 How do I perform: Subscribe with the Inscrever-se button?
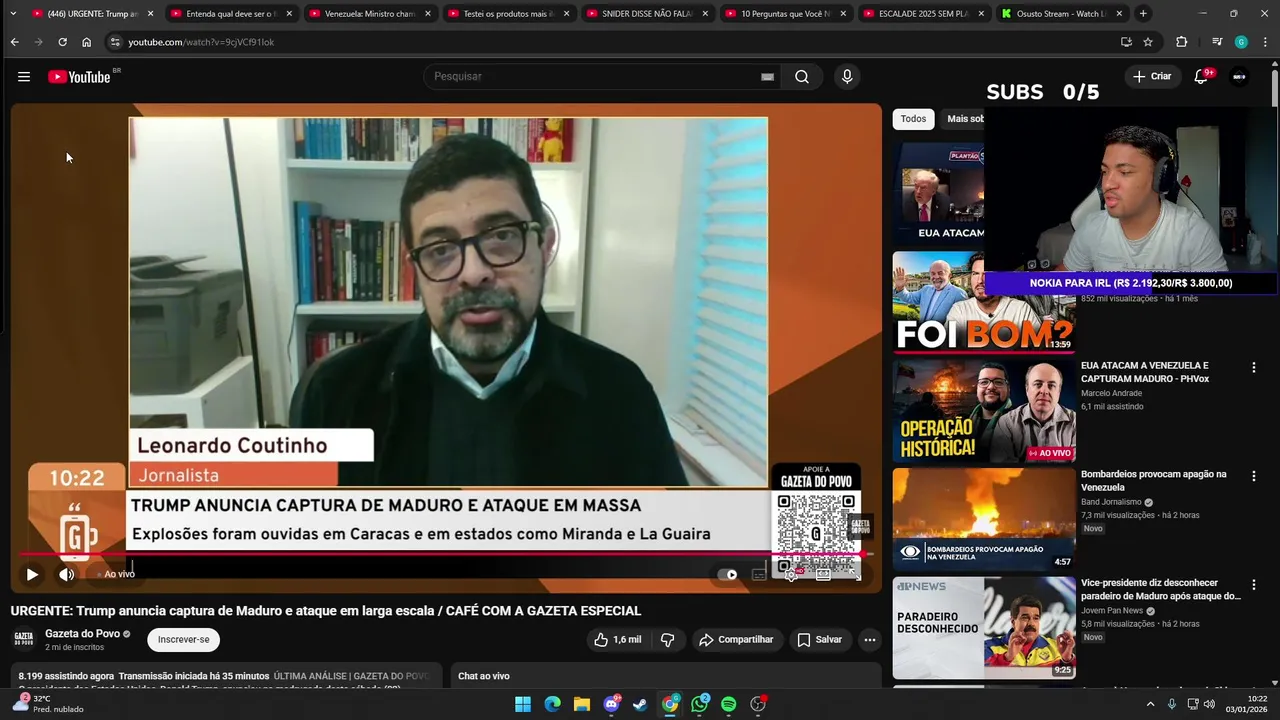tap(184, 640)
